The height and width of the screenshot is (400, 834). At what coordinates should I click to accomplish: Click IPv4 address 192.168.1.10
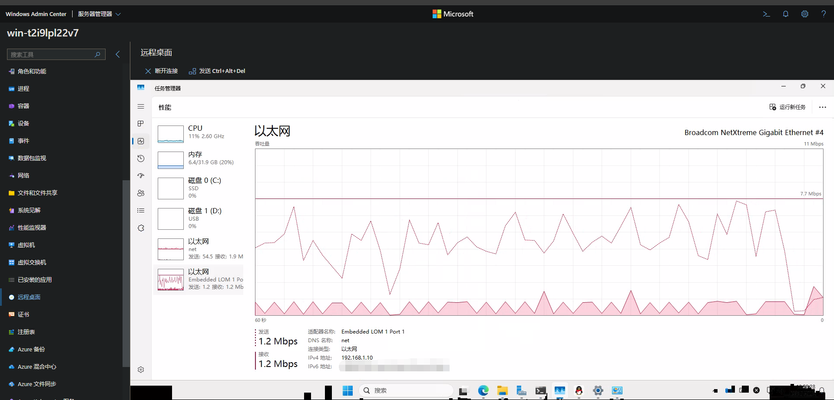click(357, 357)
